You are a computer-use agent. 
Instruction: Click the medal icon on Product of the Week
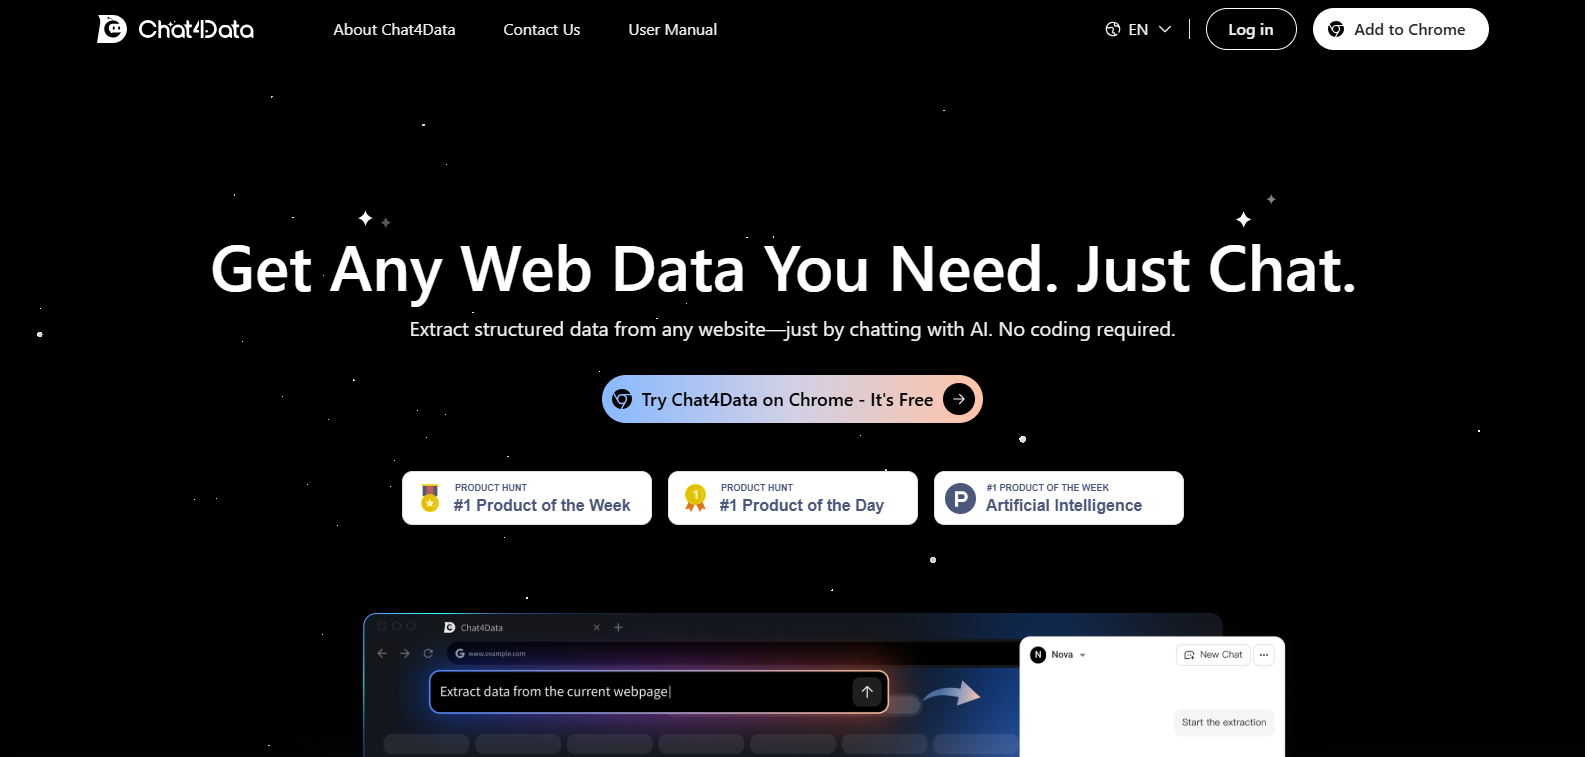(x=430, y=497)
